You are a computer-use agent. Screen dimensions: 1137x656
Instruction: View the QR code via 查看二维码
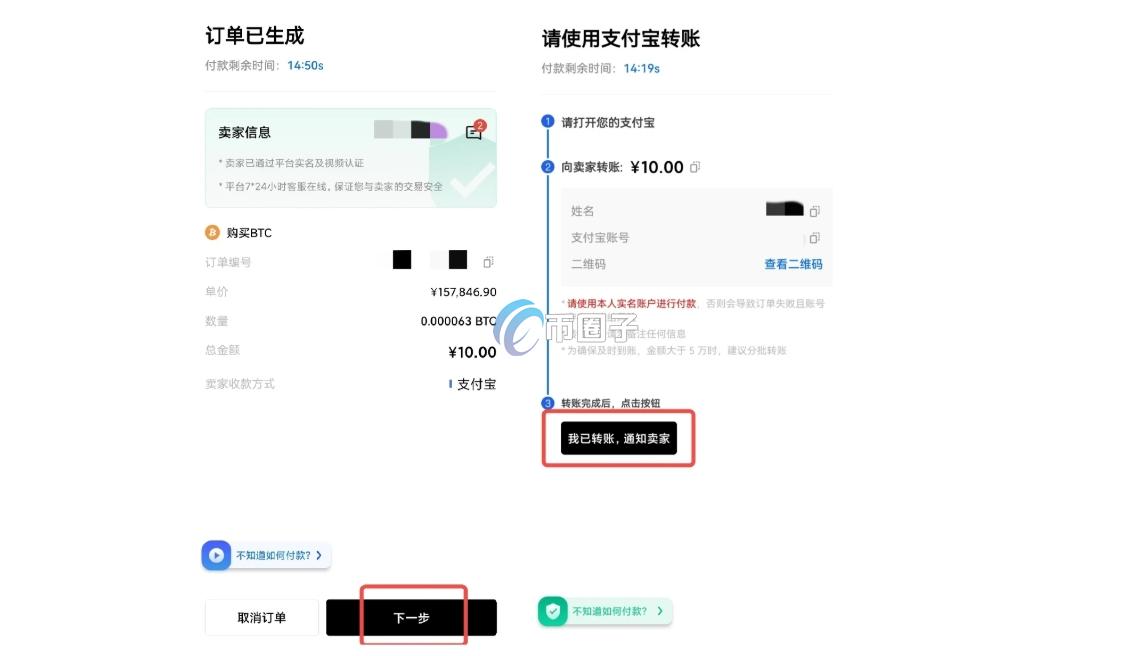pos(793,264)
